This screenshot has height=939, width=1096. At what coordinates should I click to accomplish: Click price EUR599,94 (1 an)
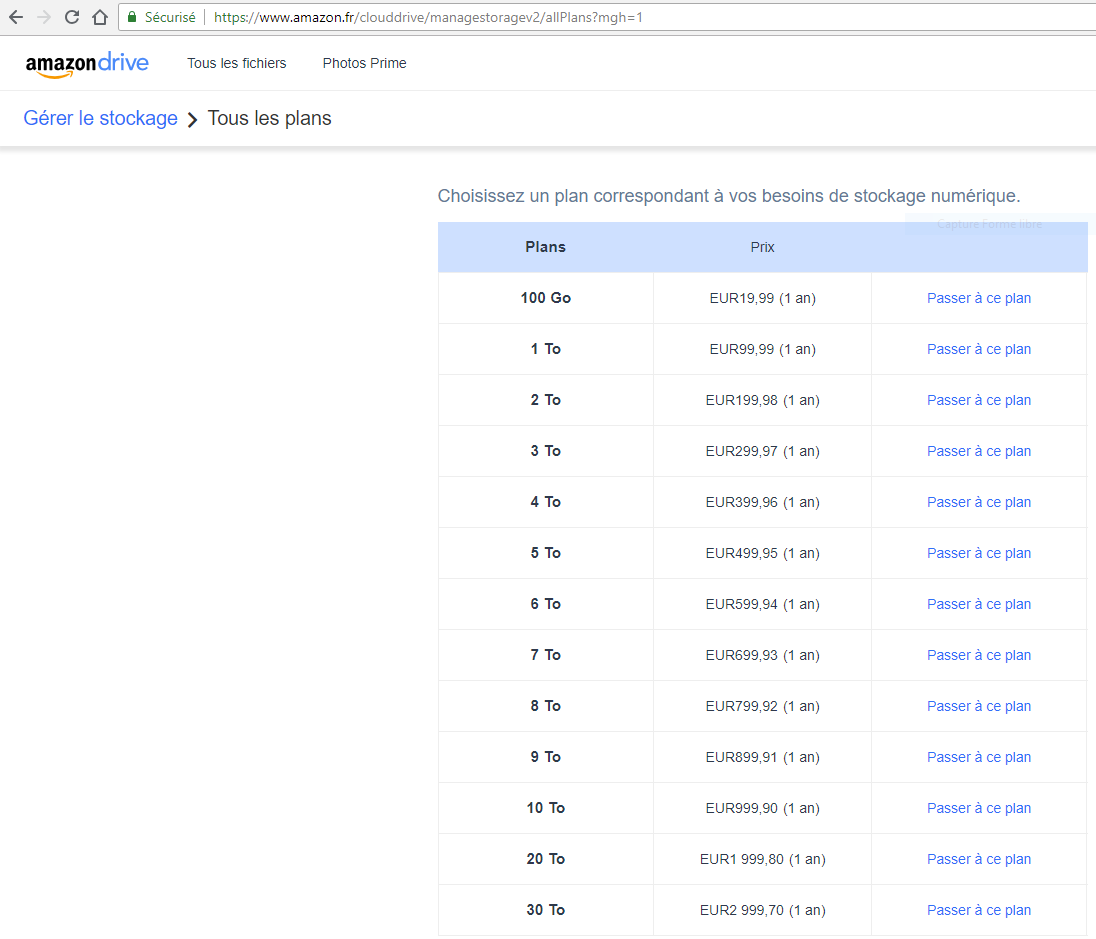[x=763, y=604]
